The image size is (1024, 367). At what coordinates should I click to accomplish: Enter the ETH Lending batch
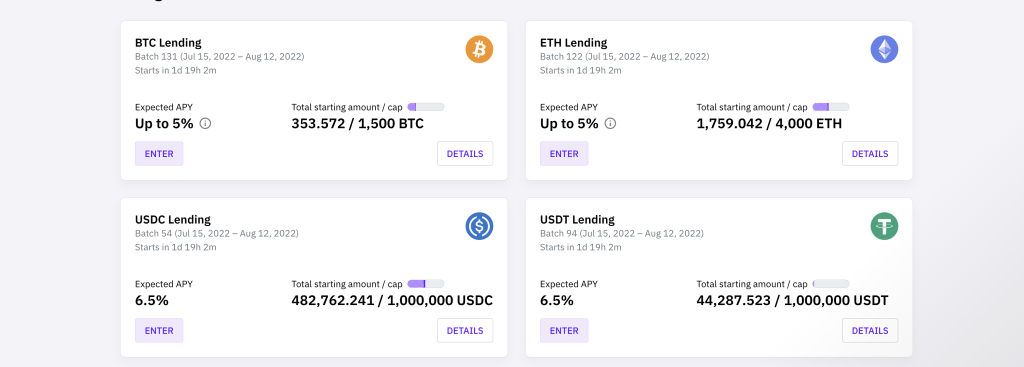(564, 153)
